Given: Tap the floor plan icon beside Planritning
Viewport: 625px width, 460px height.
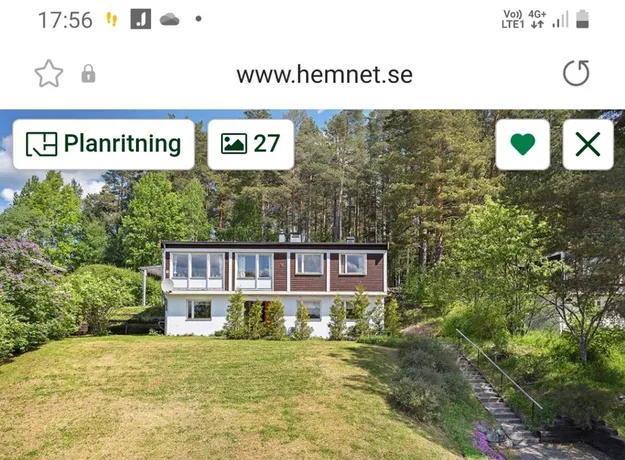Looking at the screenshot, I should [41, 144].
